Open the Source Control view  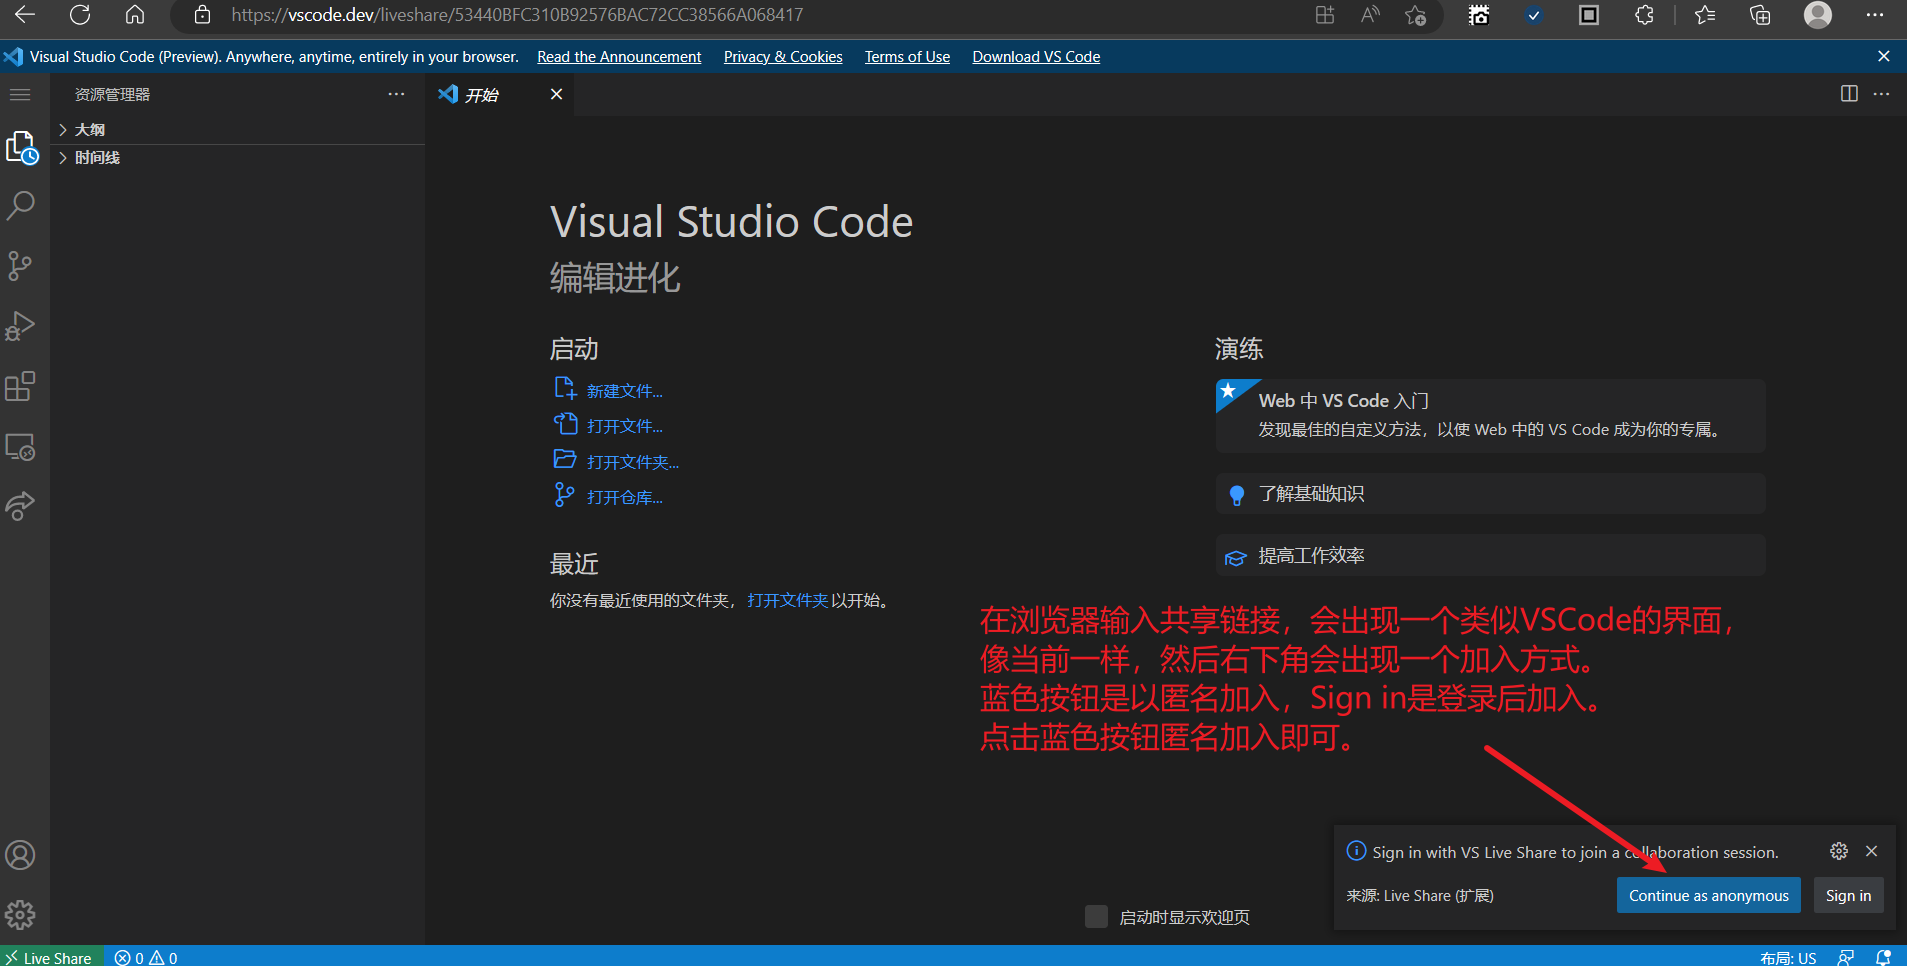(21, 266)
